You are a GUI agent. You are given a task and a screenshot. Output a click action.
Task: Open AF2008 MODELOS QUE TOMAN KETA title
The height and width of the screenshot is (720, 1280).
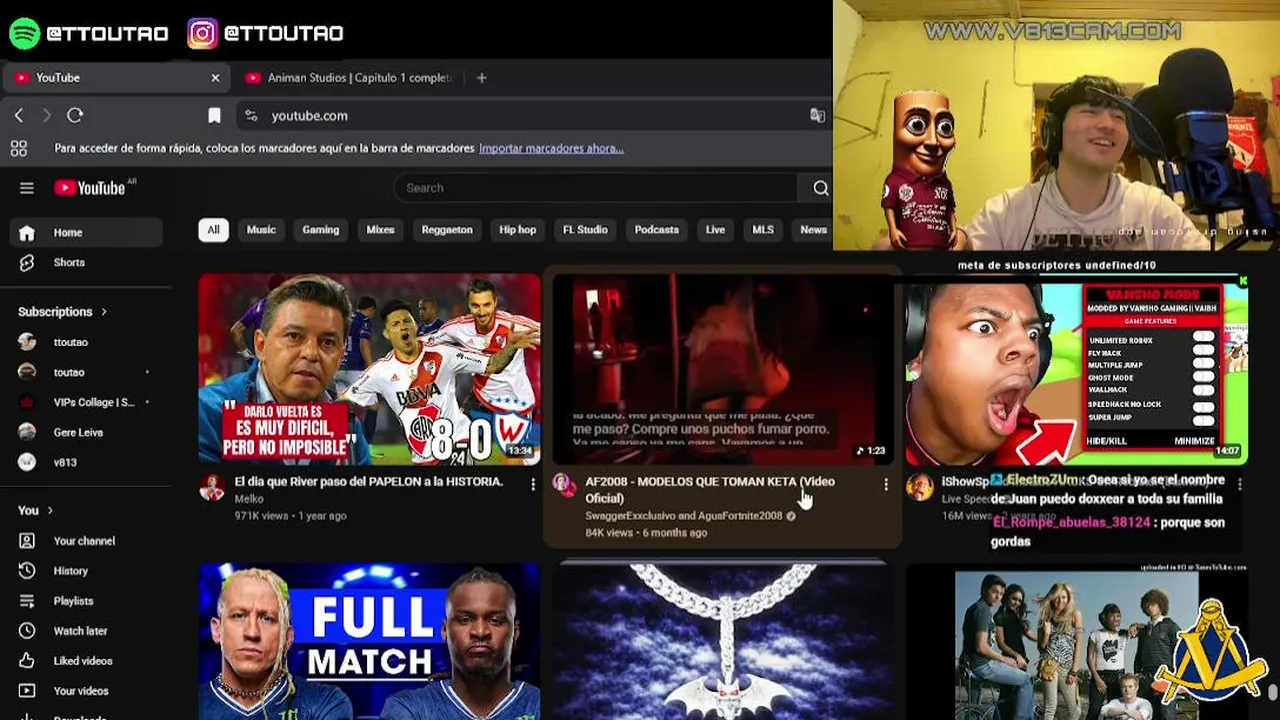[710, 490]
